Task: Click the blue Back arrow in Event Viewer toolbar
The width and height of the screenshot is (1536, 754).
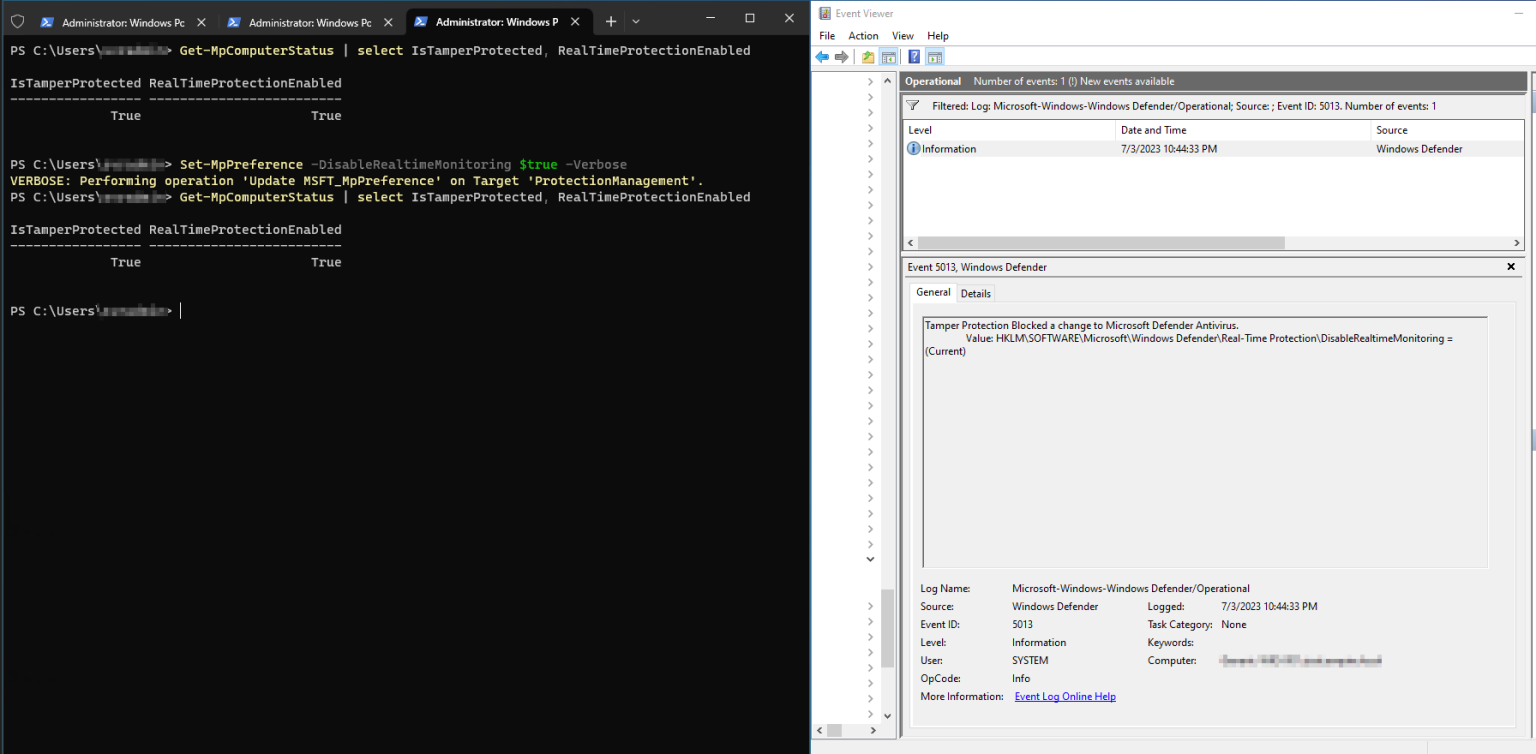Action: (x=822, y=57)
